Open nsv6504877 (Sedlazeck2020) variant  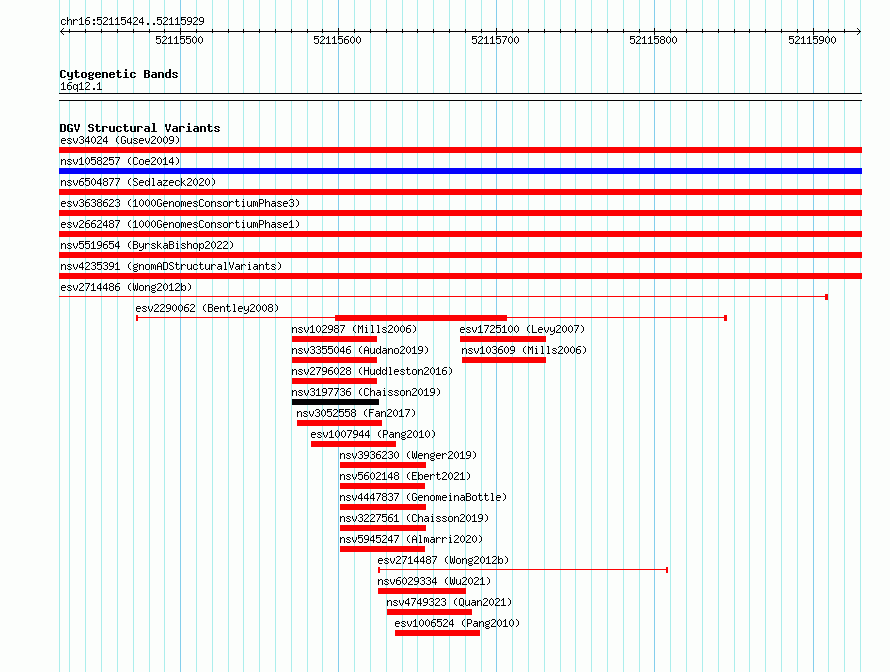point(138,182)
